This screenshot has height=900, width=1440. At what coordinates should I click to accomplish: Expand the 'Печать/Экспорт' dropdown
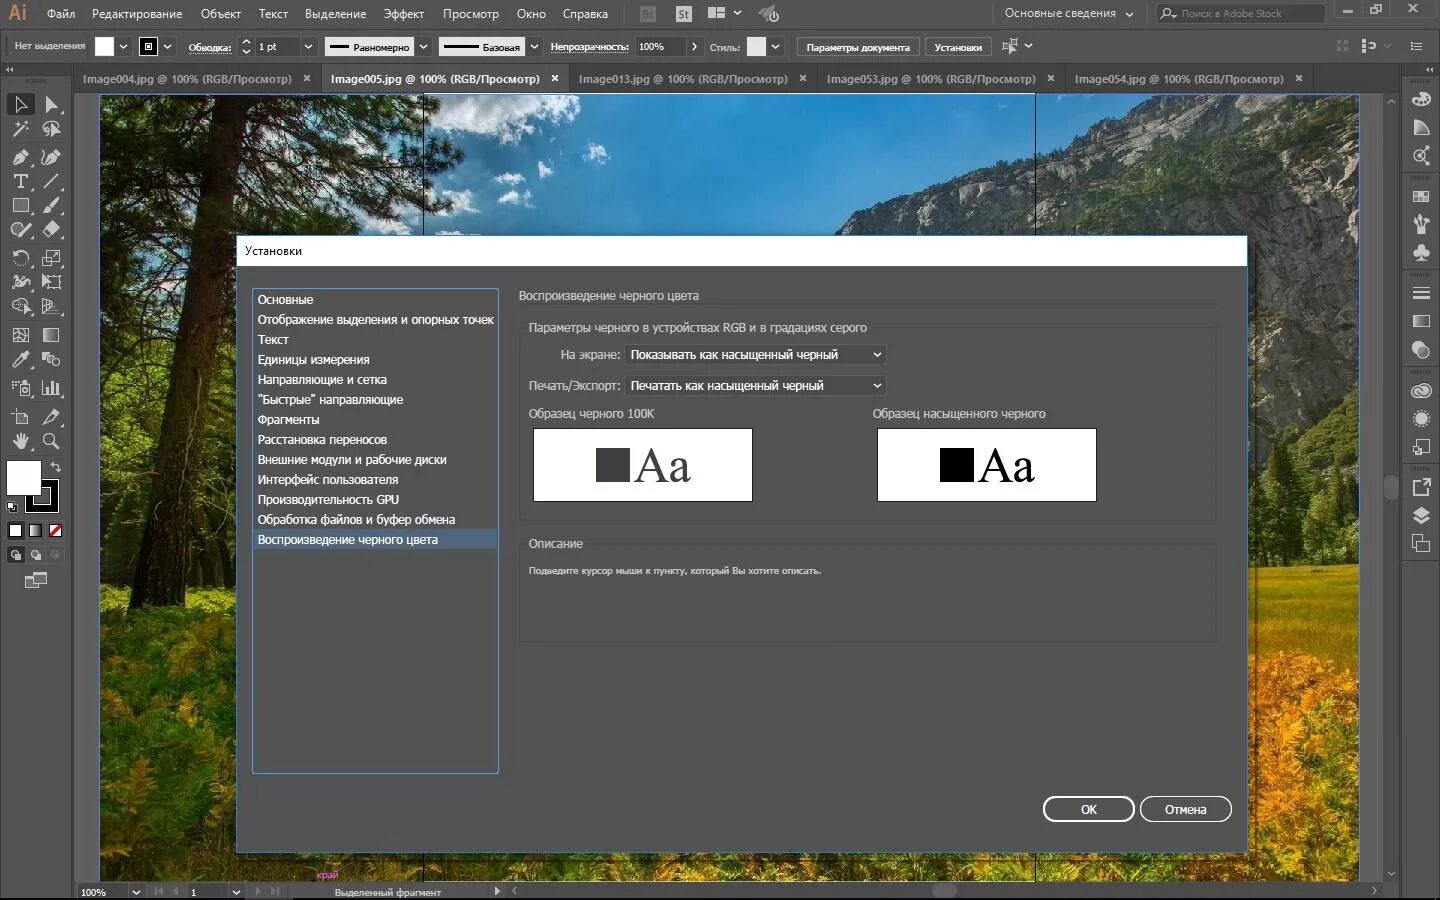(x=755, y=385)
